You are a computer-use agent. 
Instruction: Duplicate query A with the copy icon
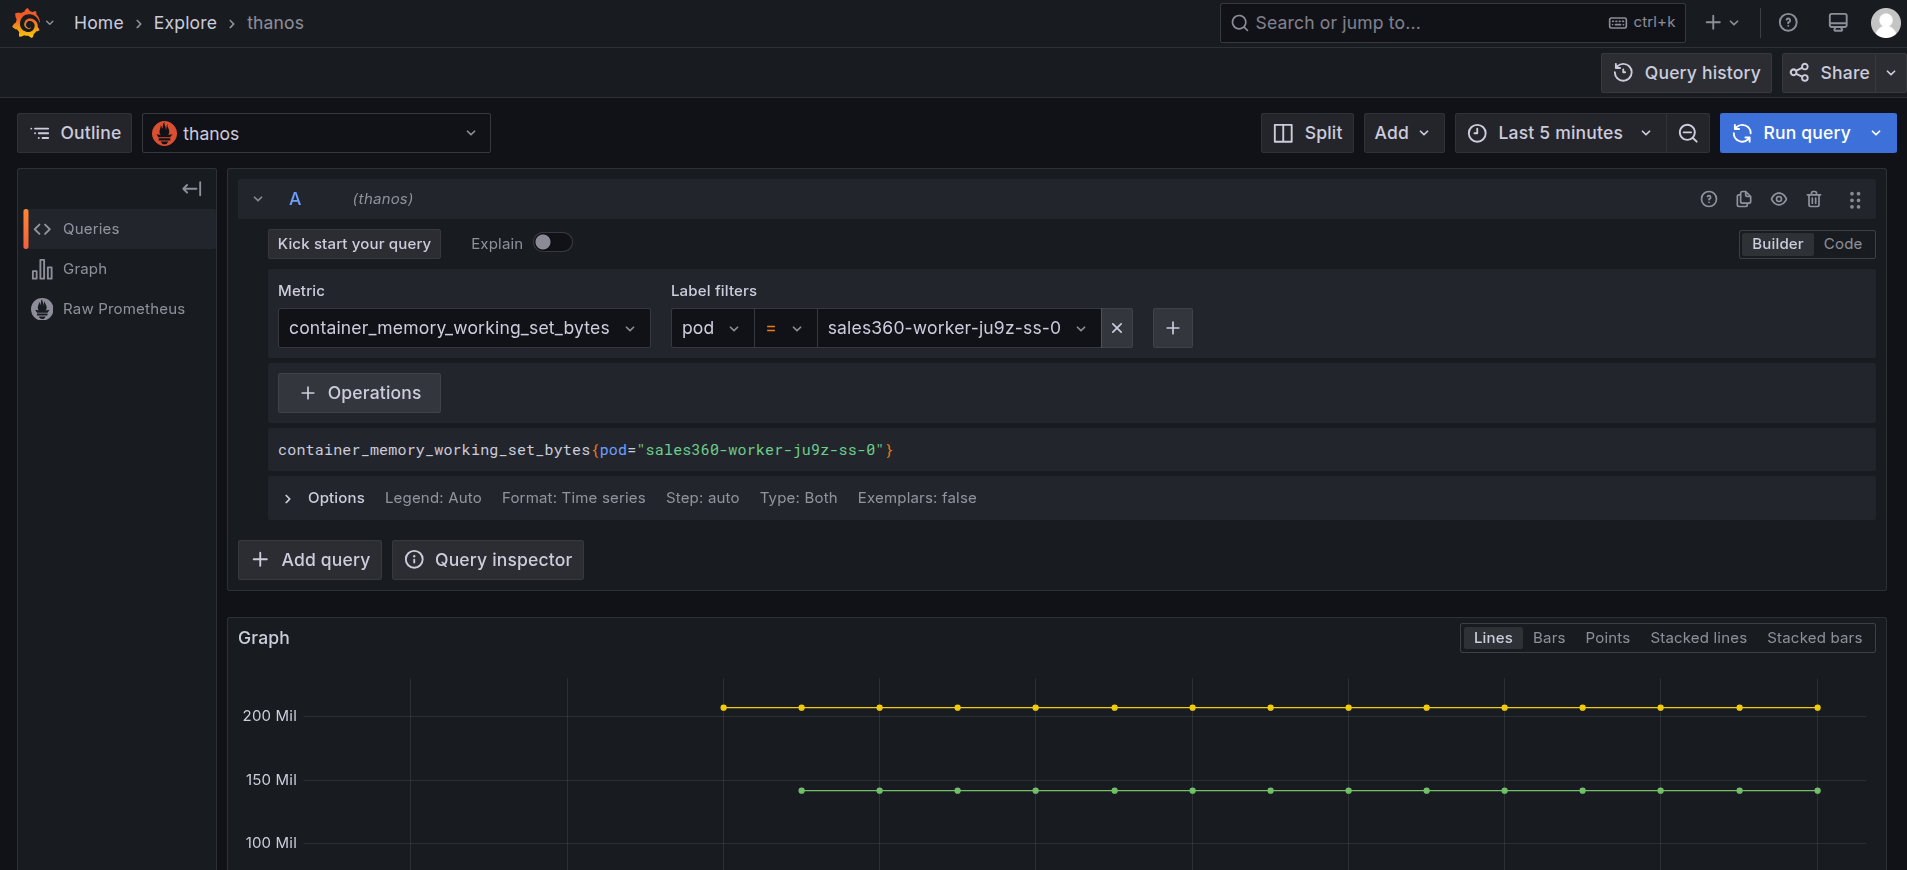[x=1744, y=199]
